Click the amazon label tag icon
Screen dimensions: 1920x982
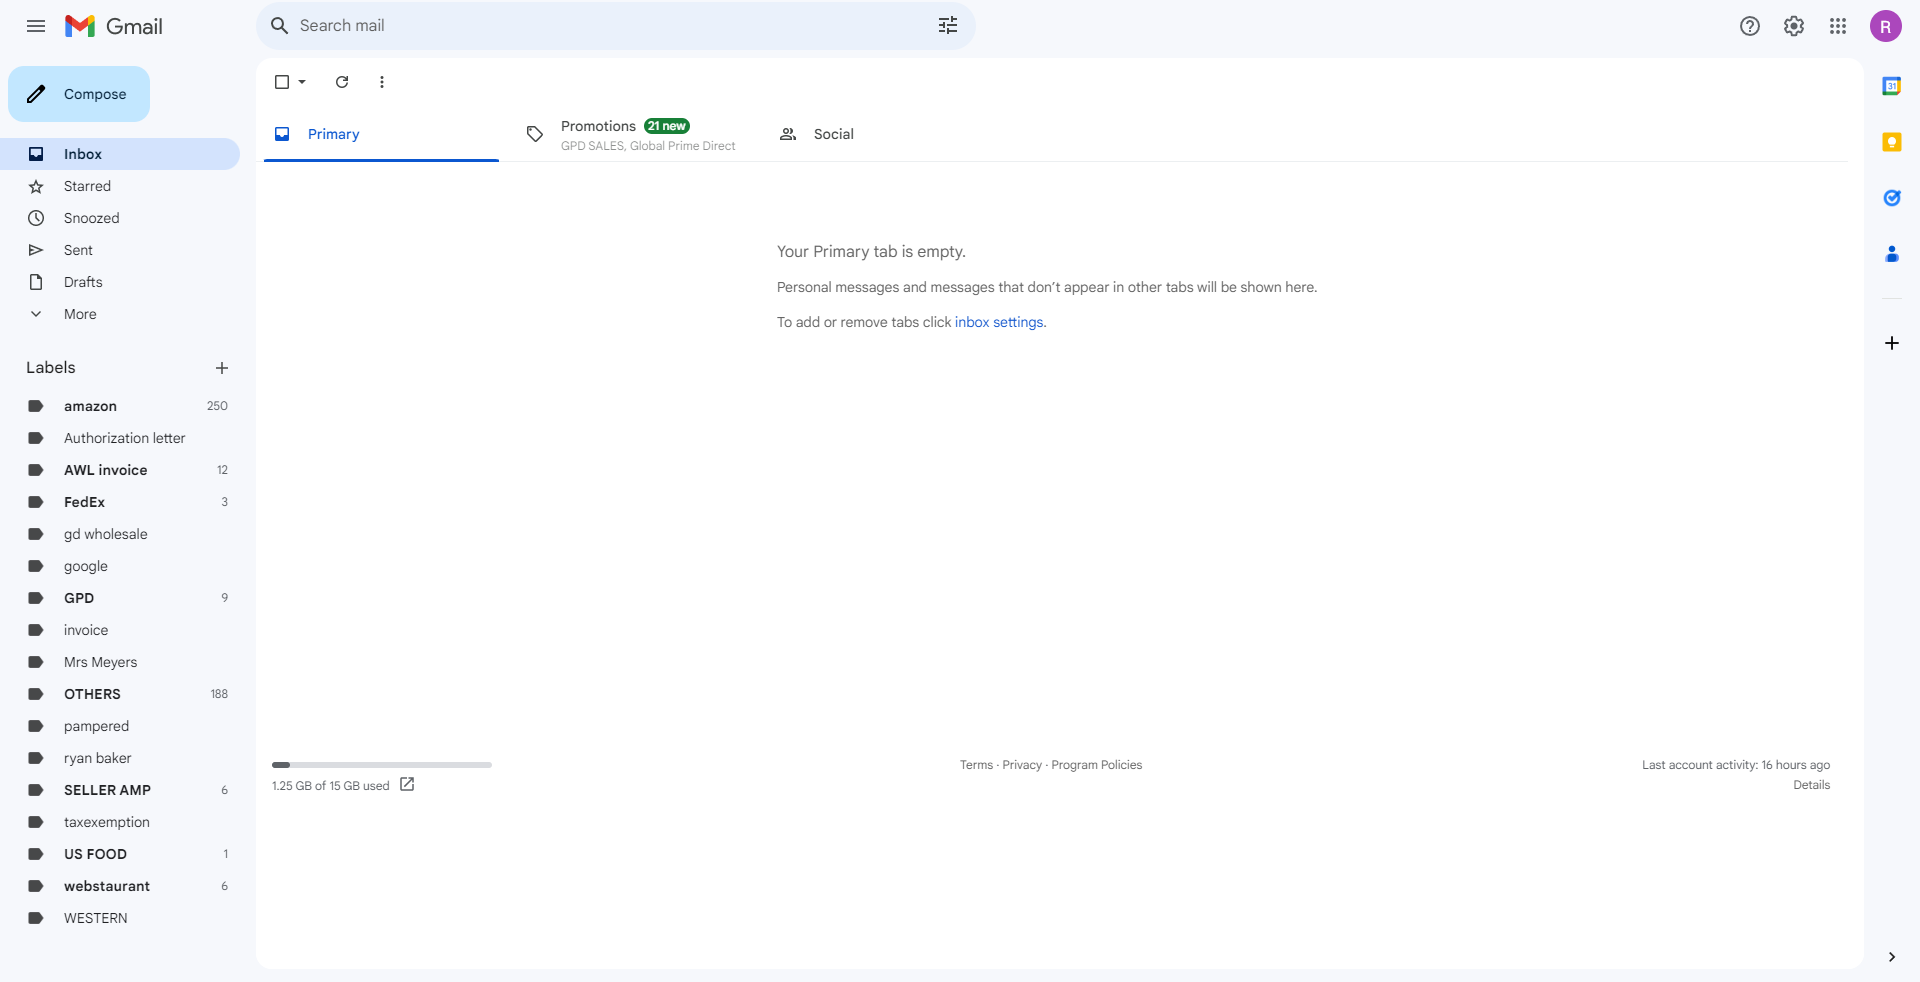[36, 406]
